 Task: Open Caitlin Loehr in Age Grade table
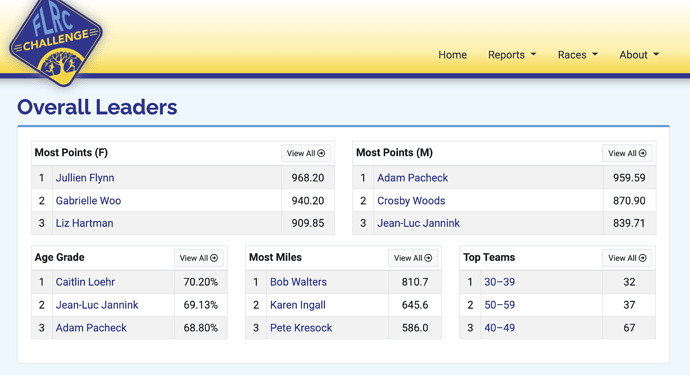(x=85, y=282)
